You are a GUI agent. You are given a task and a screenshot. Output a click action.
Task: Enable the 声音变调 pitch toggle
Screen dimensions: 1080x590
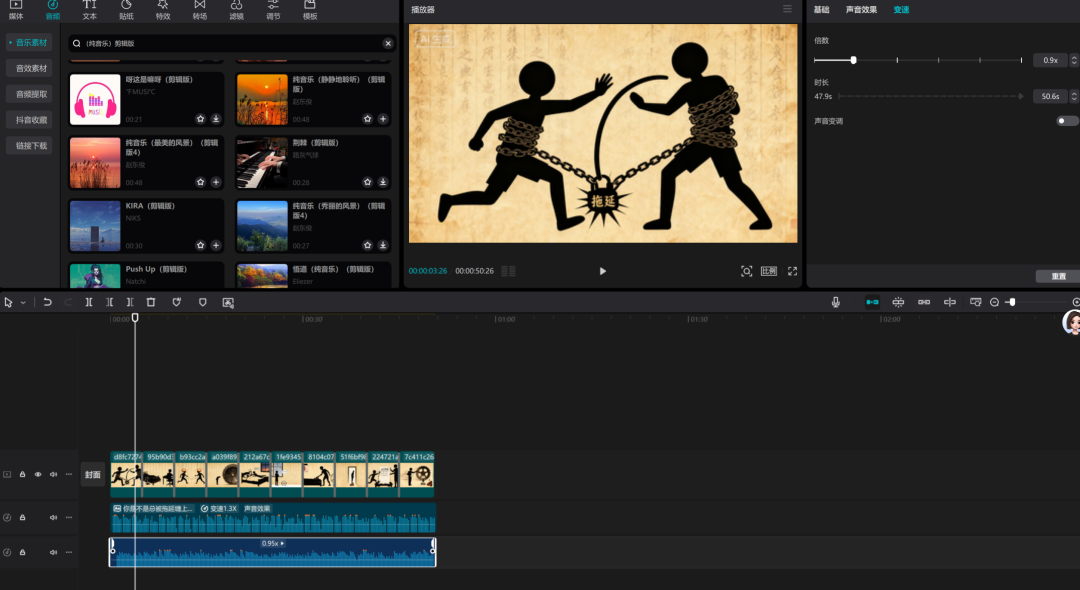[1067, 121]
